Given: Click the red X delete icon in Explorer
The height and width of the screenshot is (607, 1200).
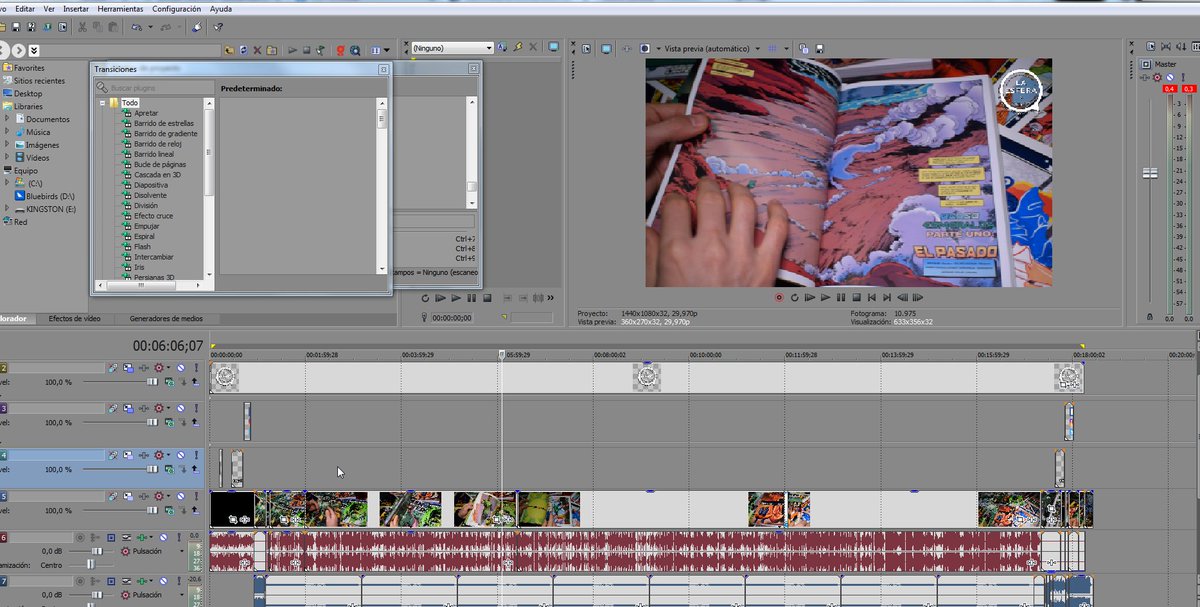Looking at the screenshot, I should tap(257, 50).
